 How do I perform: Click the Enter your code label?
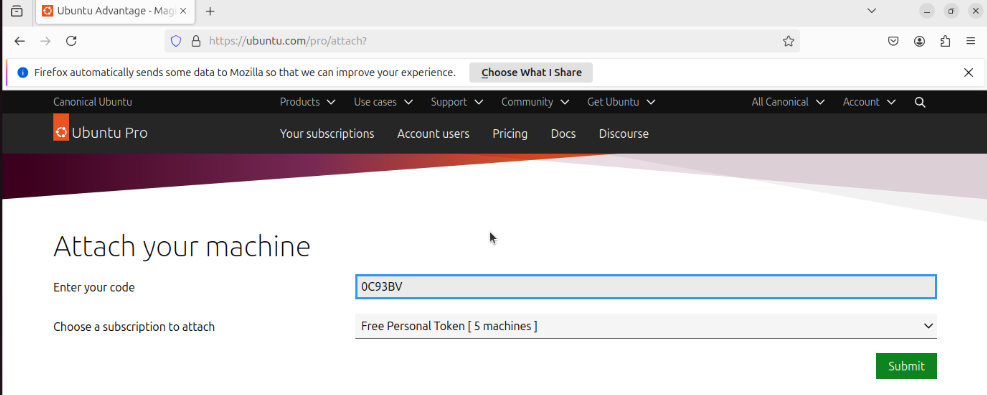(x=94, y=287)
